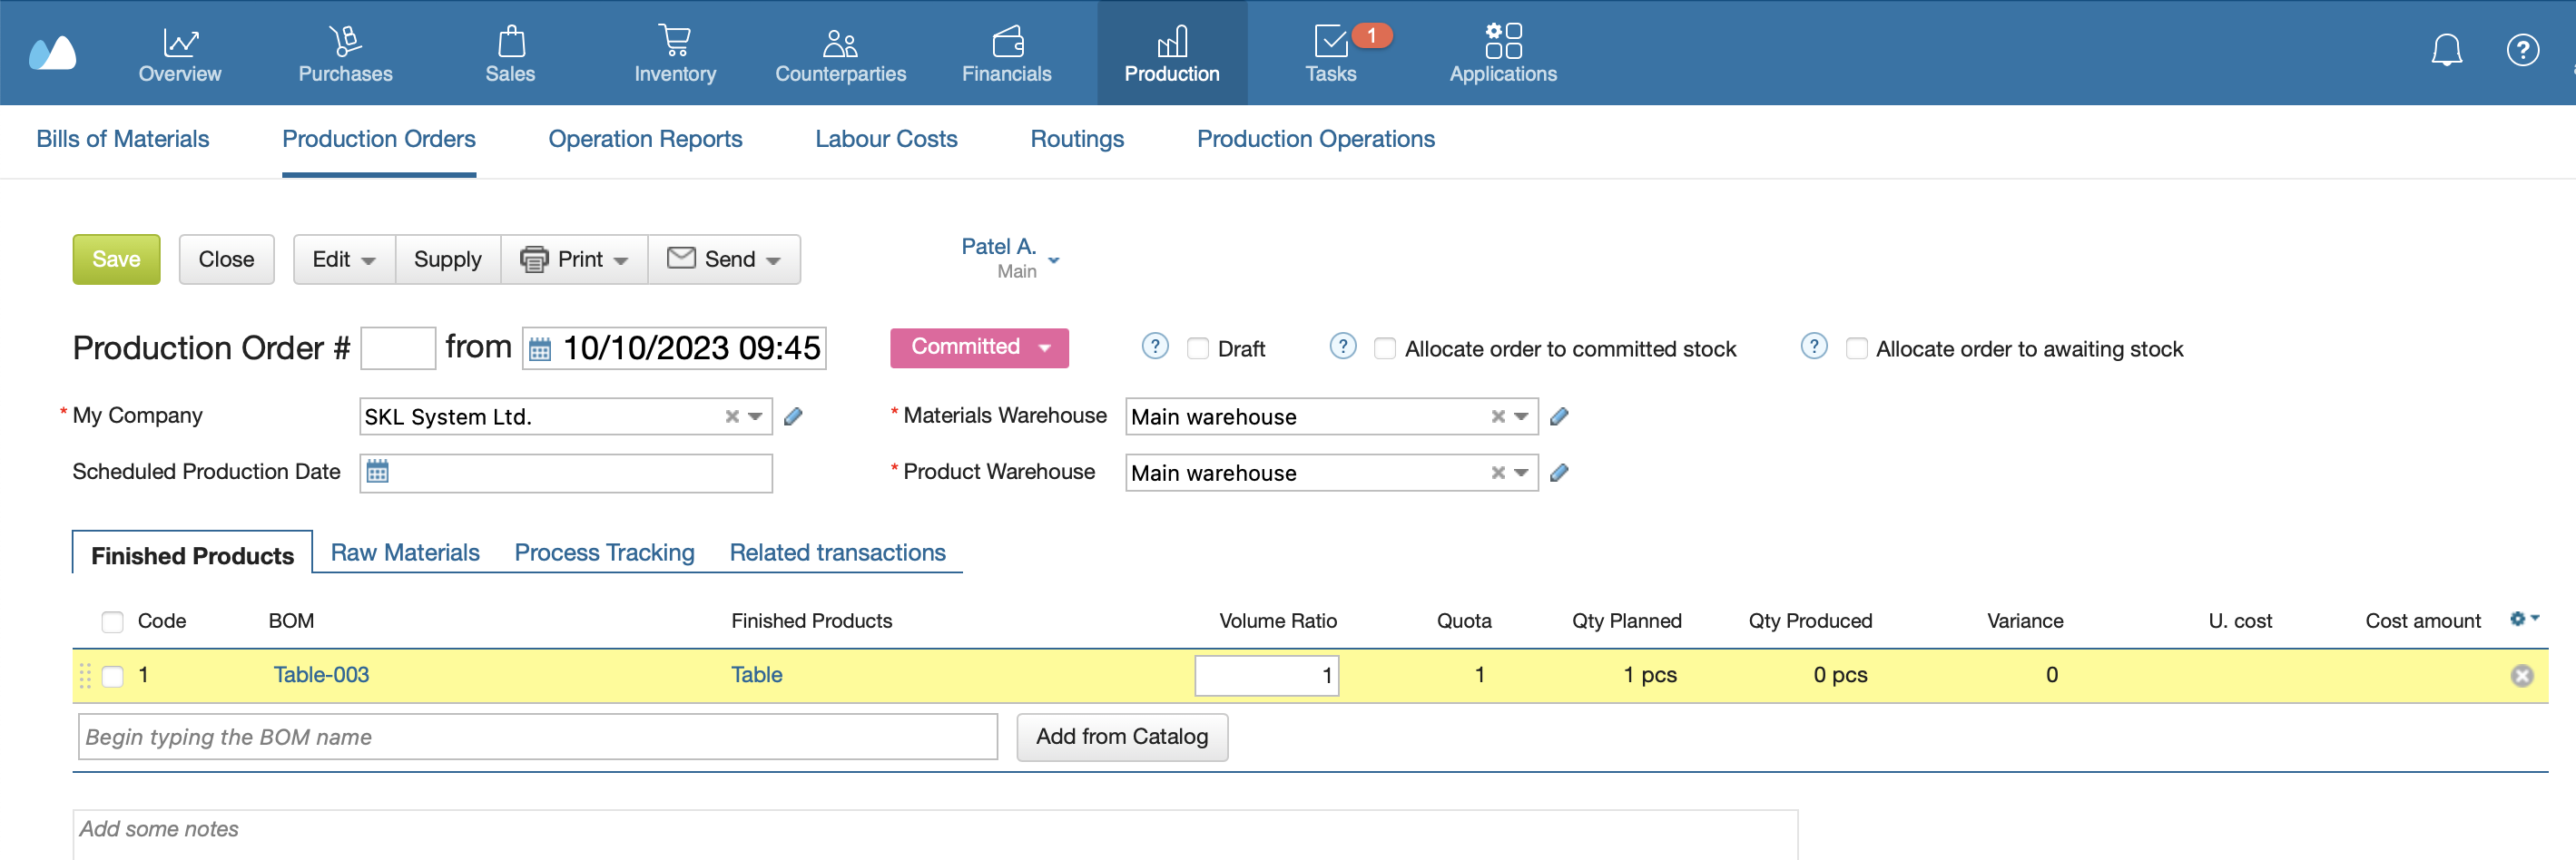Open the Counterparties section
2576x860 pixels.
(840, 53)
